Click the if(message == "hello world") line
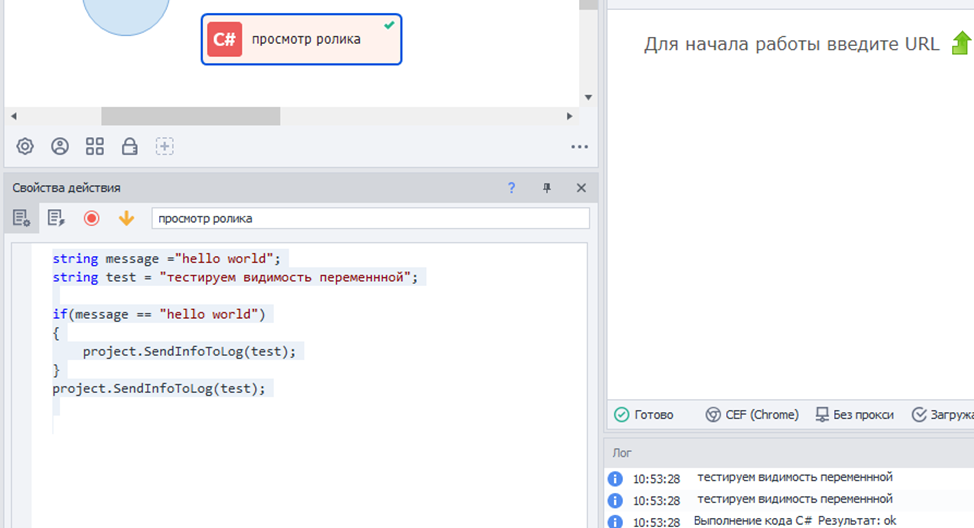Image resolution: width=974 pixels, height=528 pixels. 159,314
